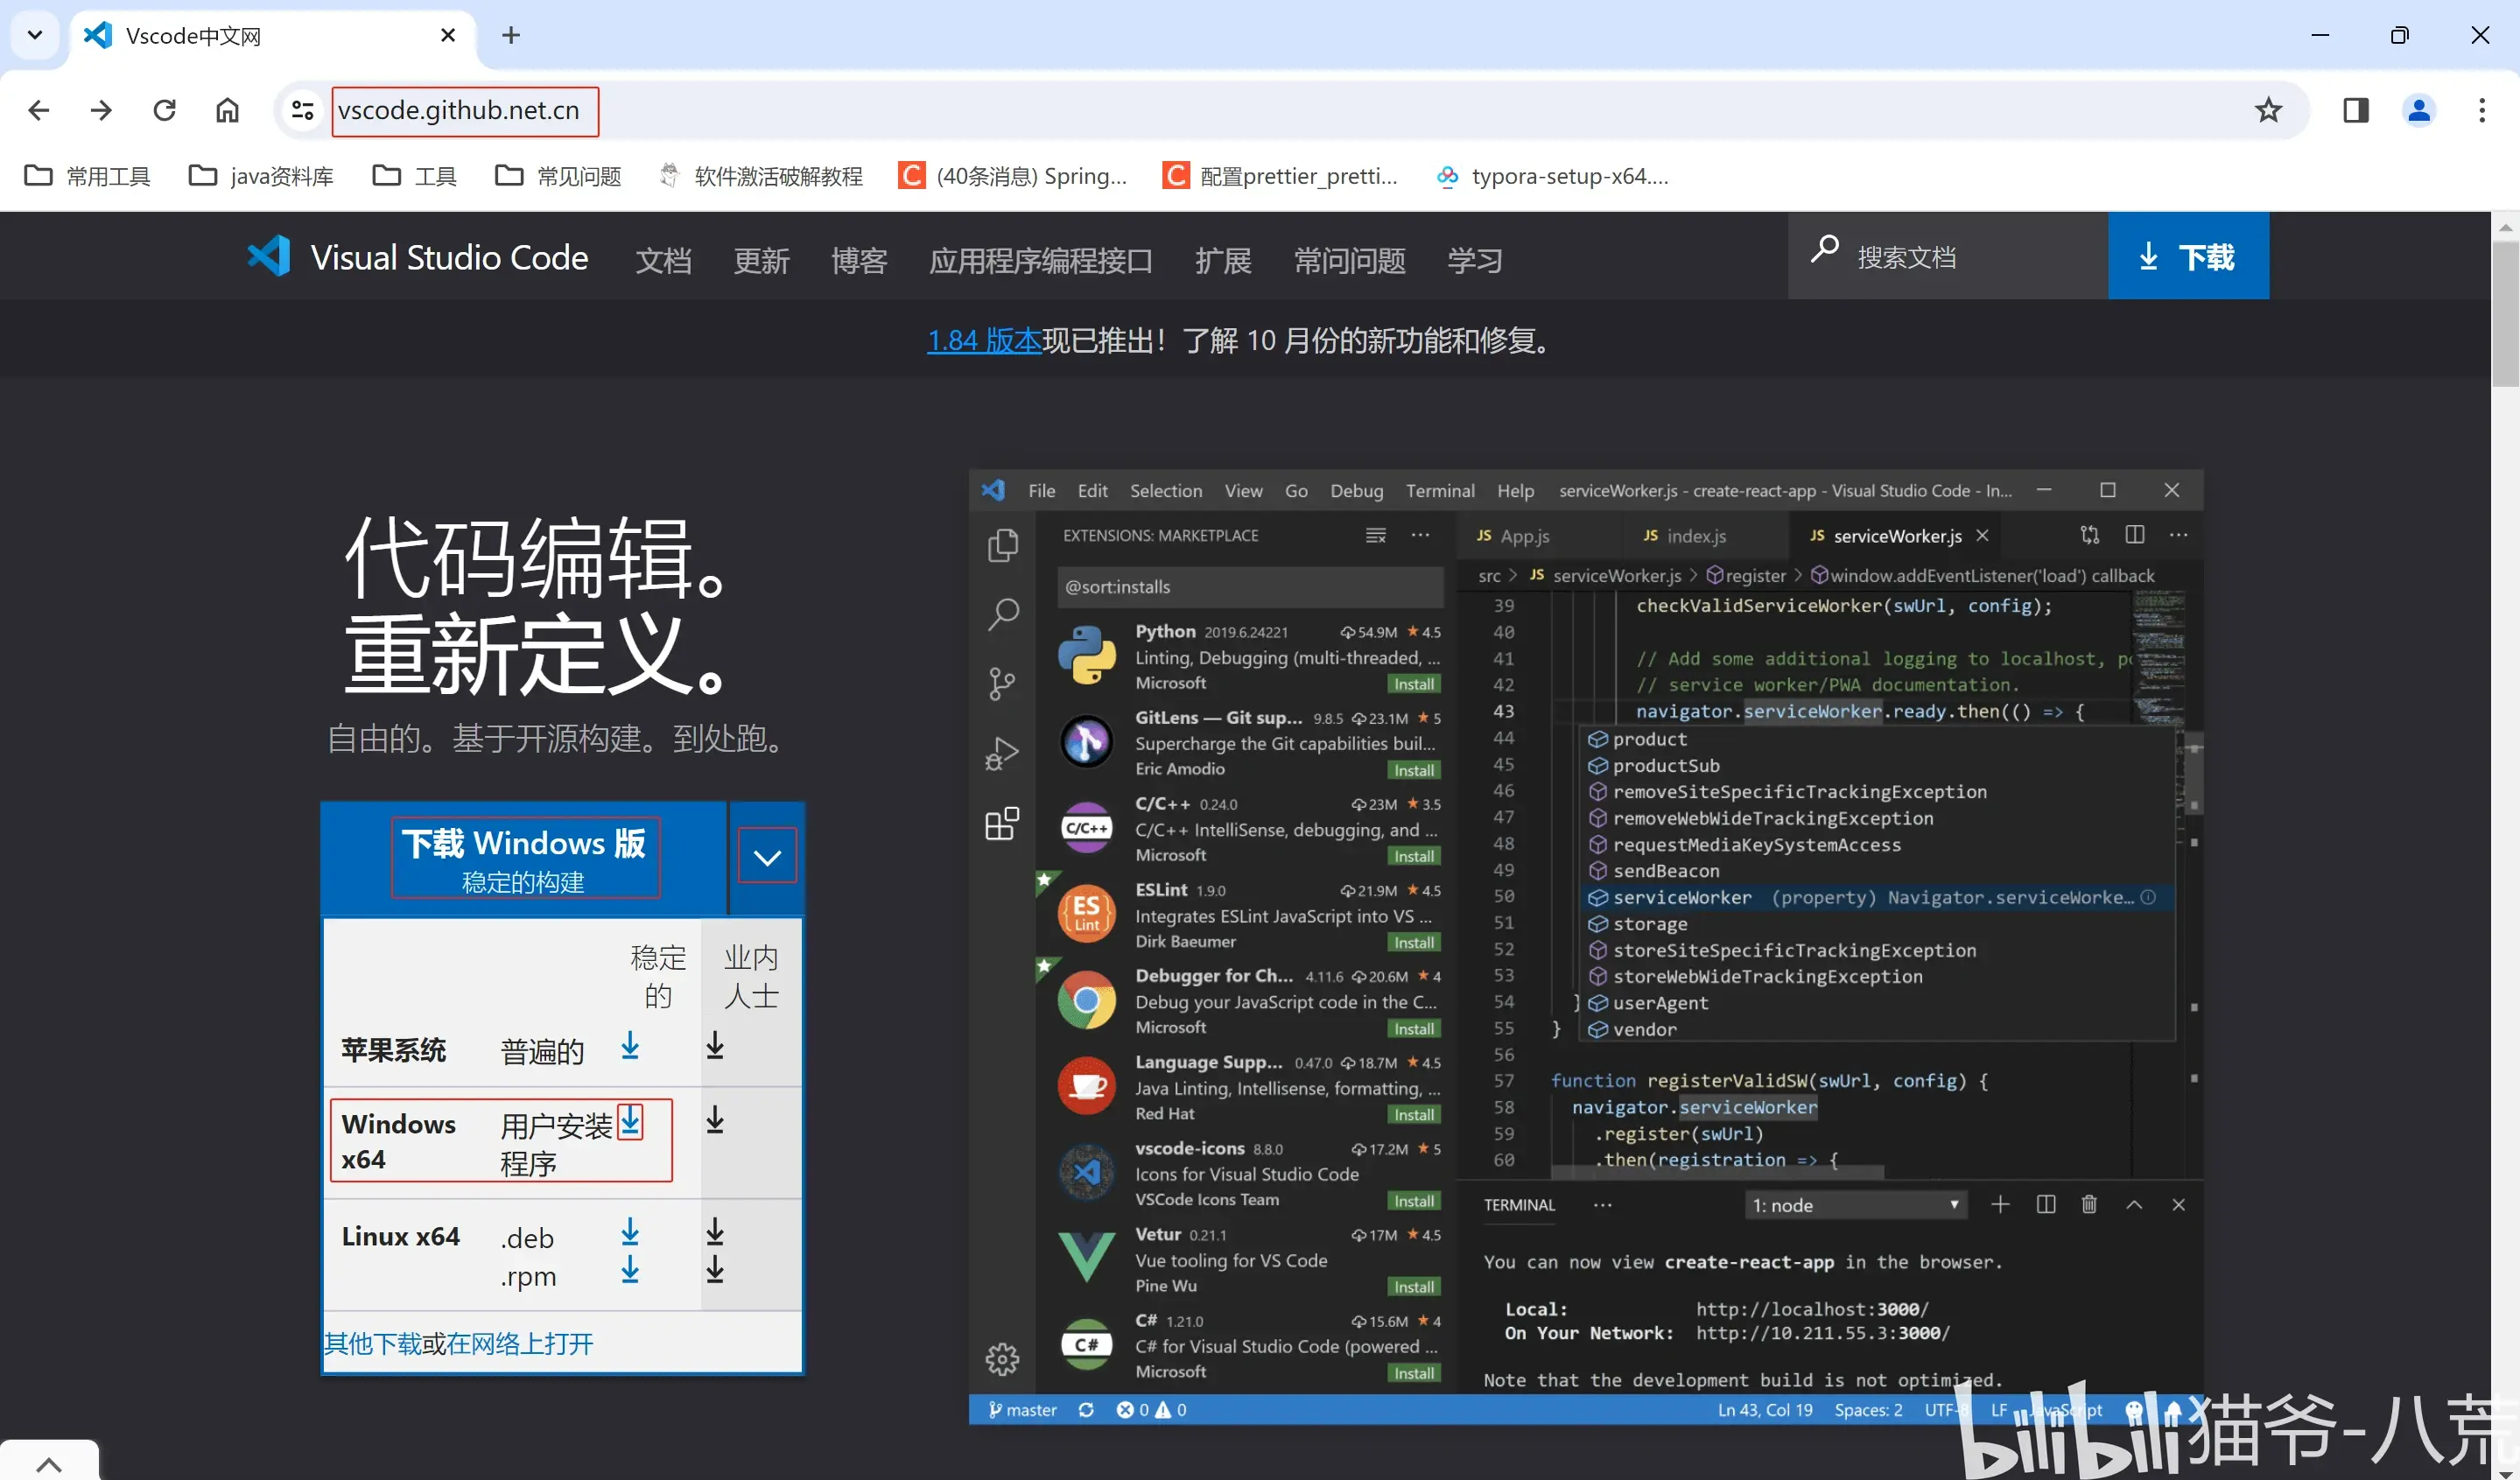
Task: Open the 软件激活破解教程 bookmark
Action: [761, 176]
